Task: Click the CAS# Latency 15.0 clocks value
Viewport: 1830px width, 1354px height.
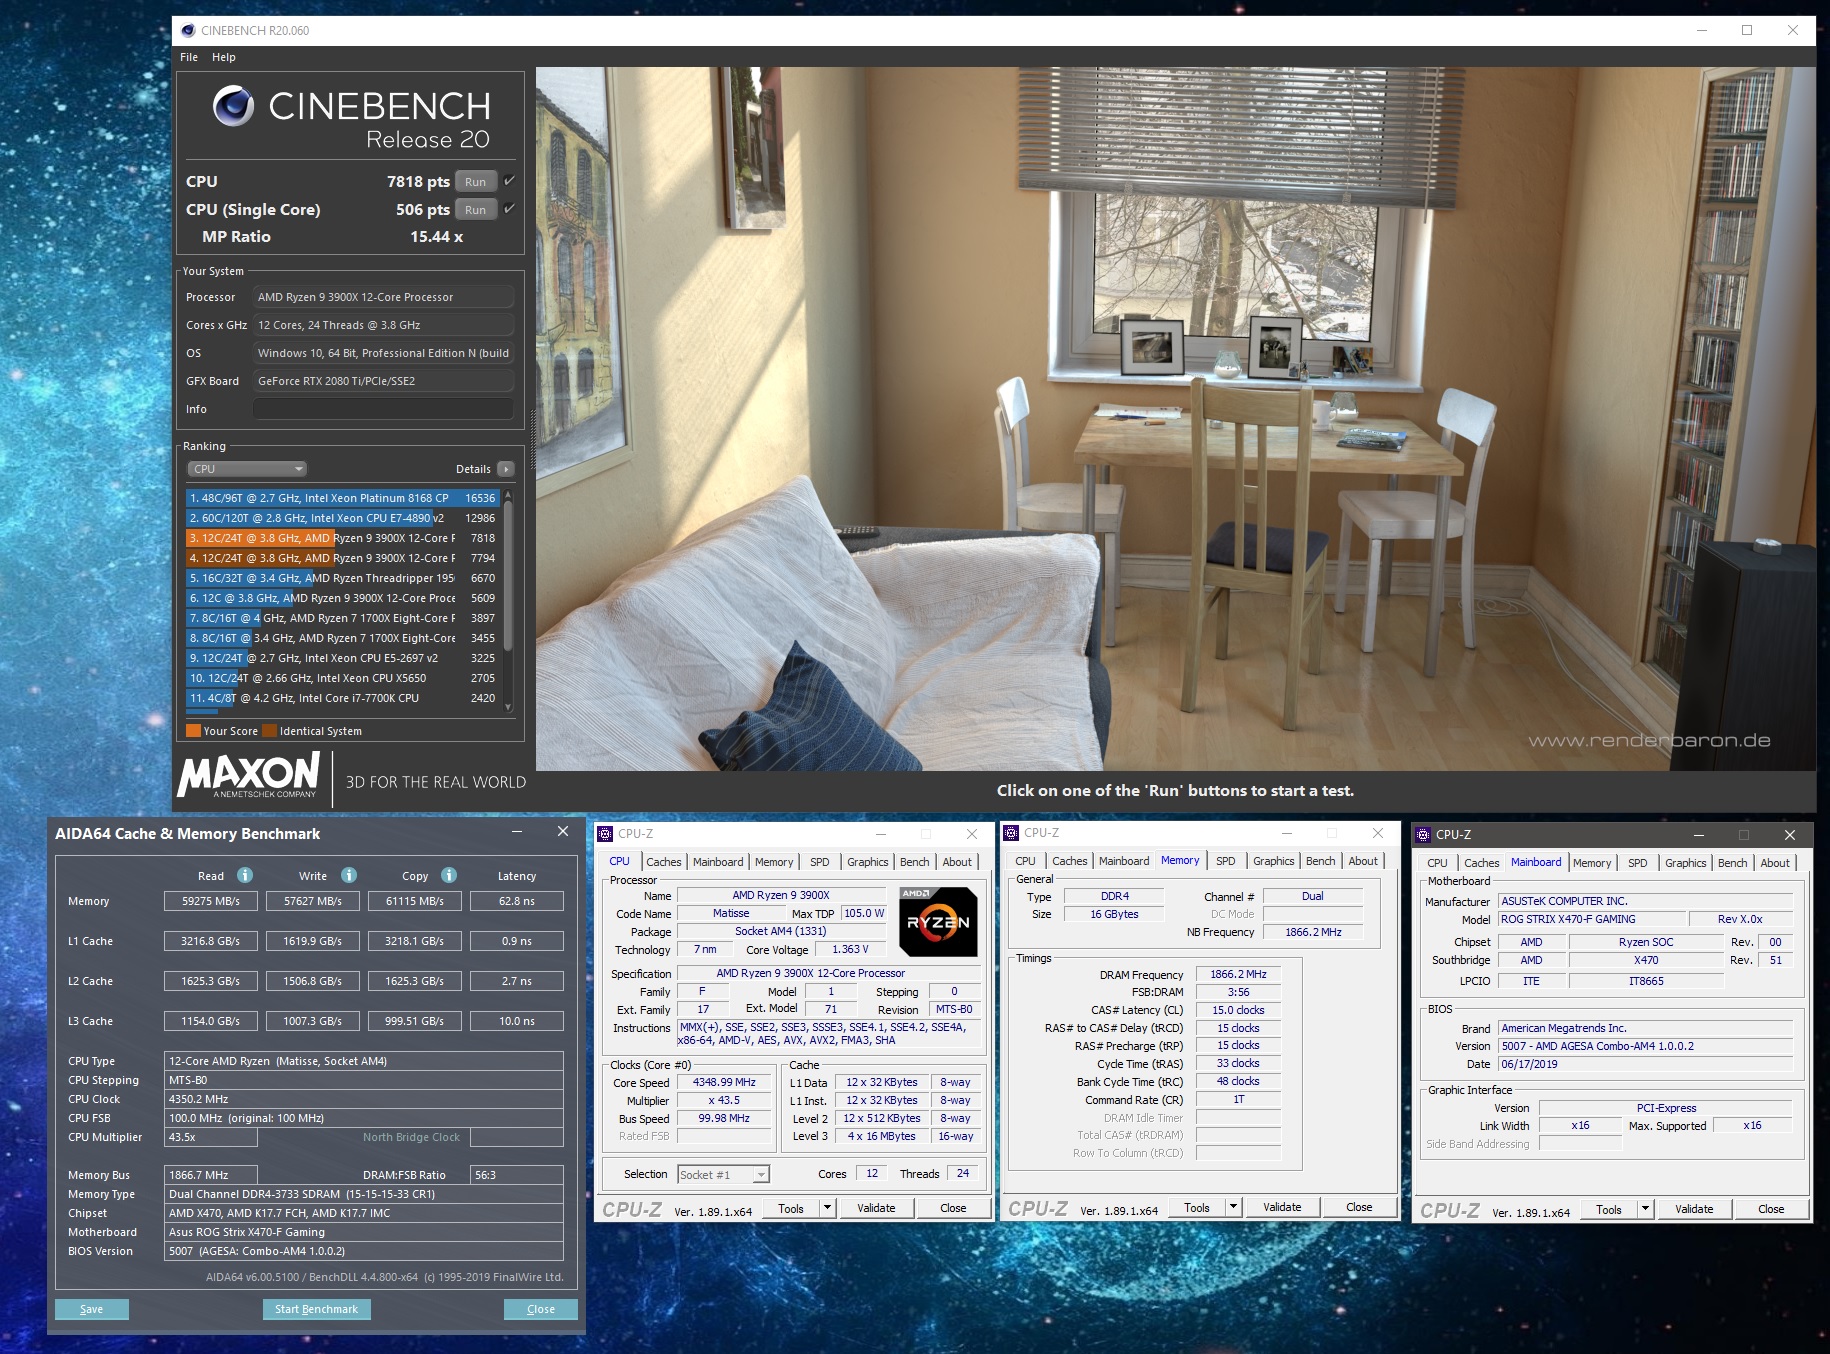Action: pos(1238,1010)
